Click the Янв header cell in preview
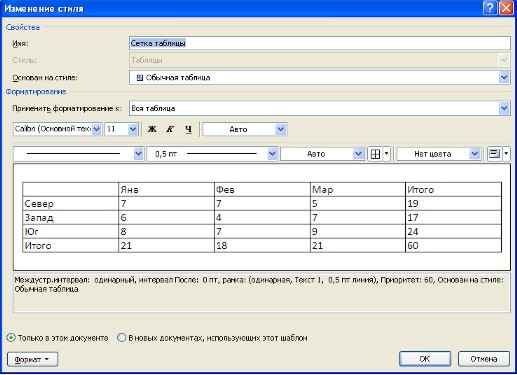This screenshot has width=517, height=375. pos(166,190)
